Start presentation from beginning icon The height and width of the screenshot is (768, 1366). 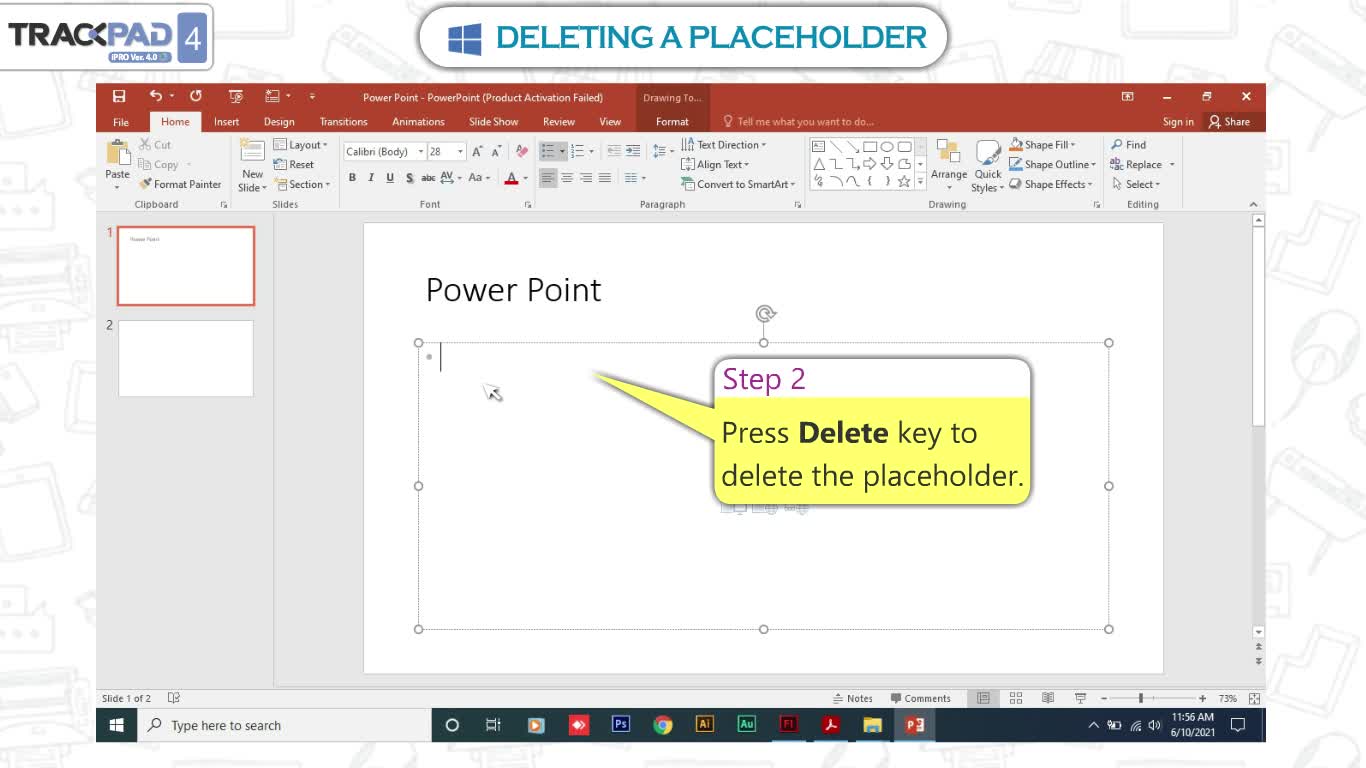(236, 97)
